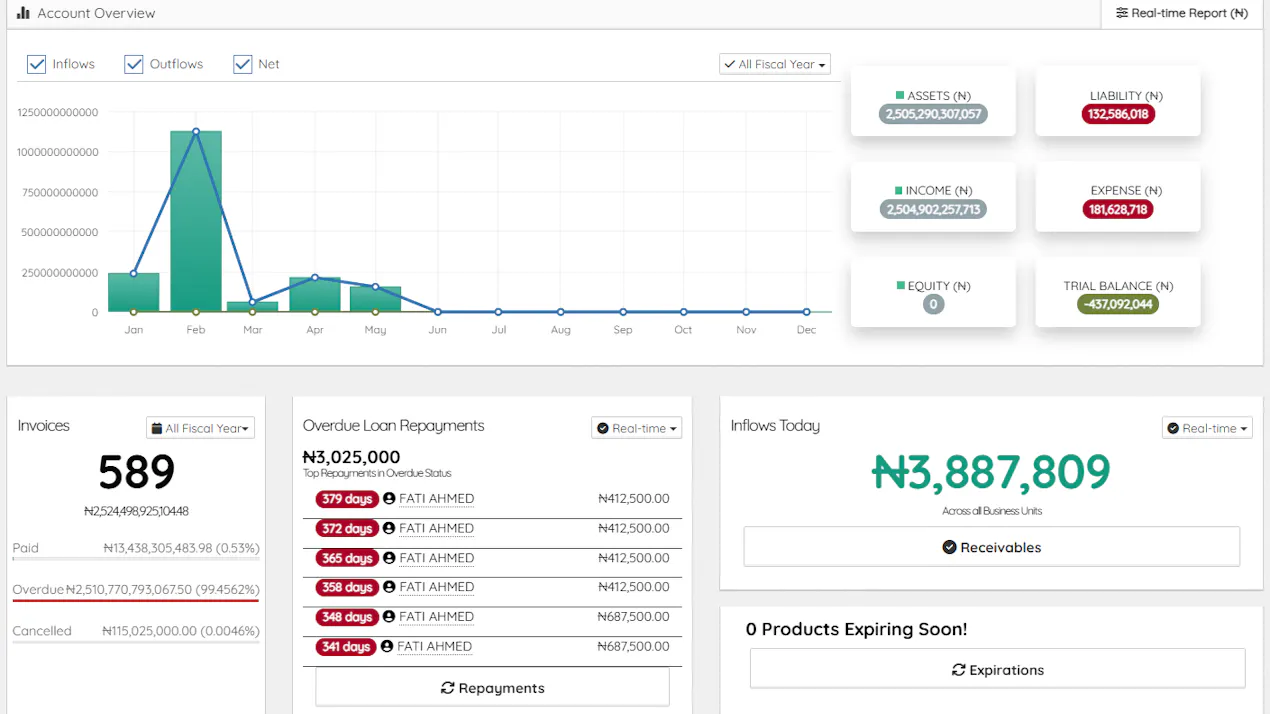
Task: Open Inflows Today Real-time dropdown
Action: click(1207, 428)
